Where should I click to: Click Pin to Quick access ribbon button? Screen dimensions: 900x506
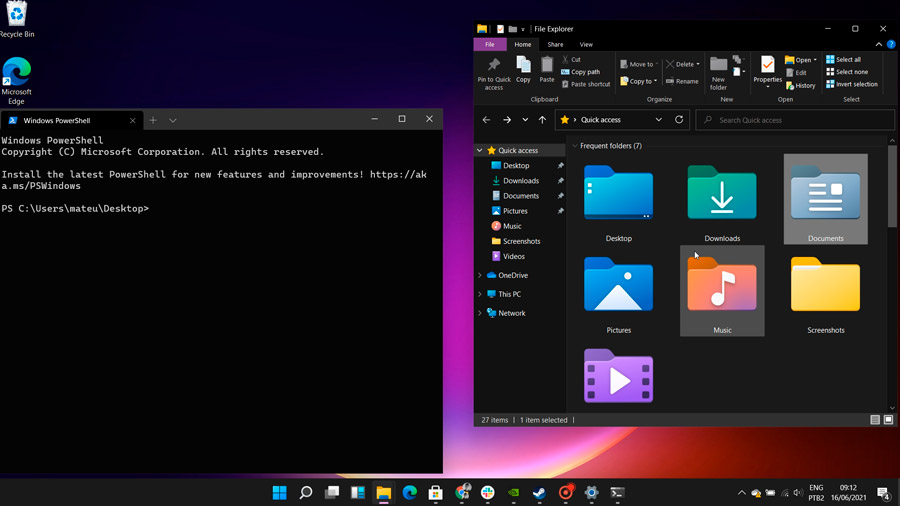(x=494, y=73)
